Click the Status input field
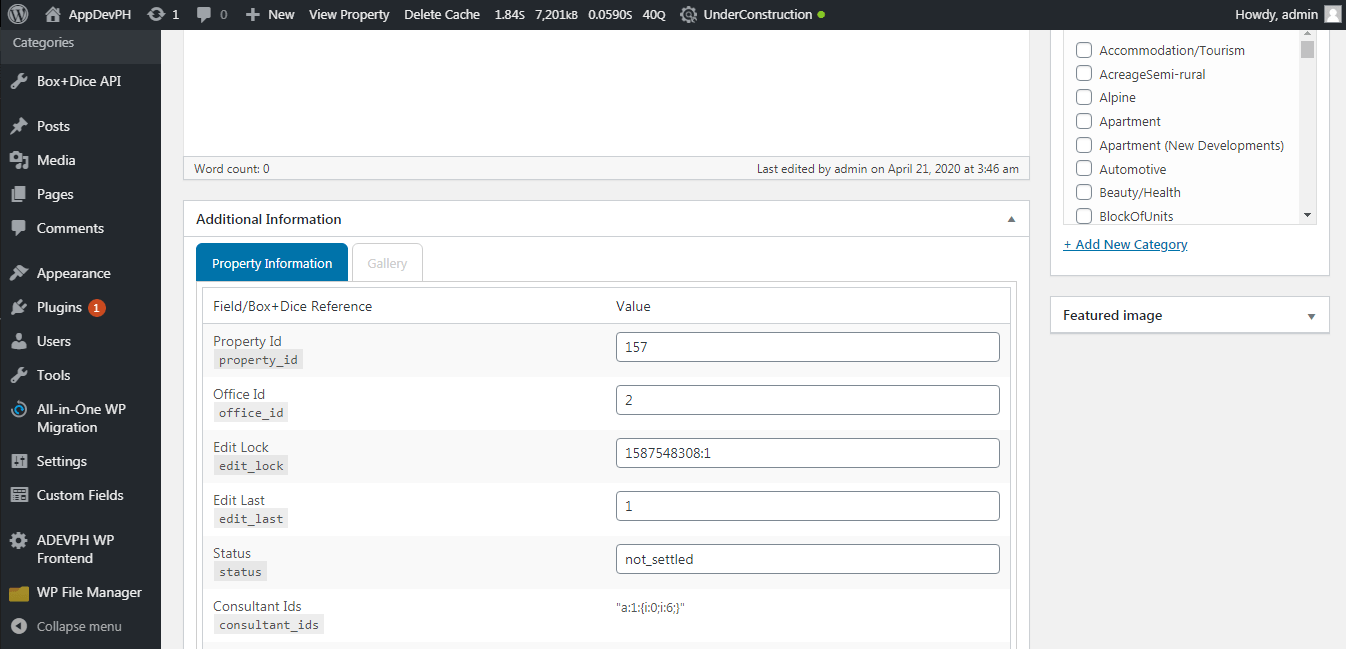The image size is (1346, 649). click(808, 559)
